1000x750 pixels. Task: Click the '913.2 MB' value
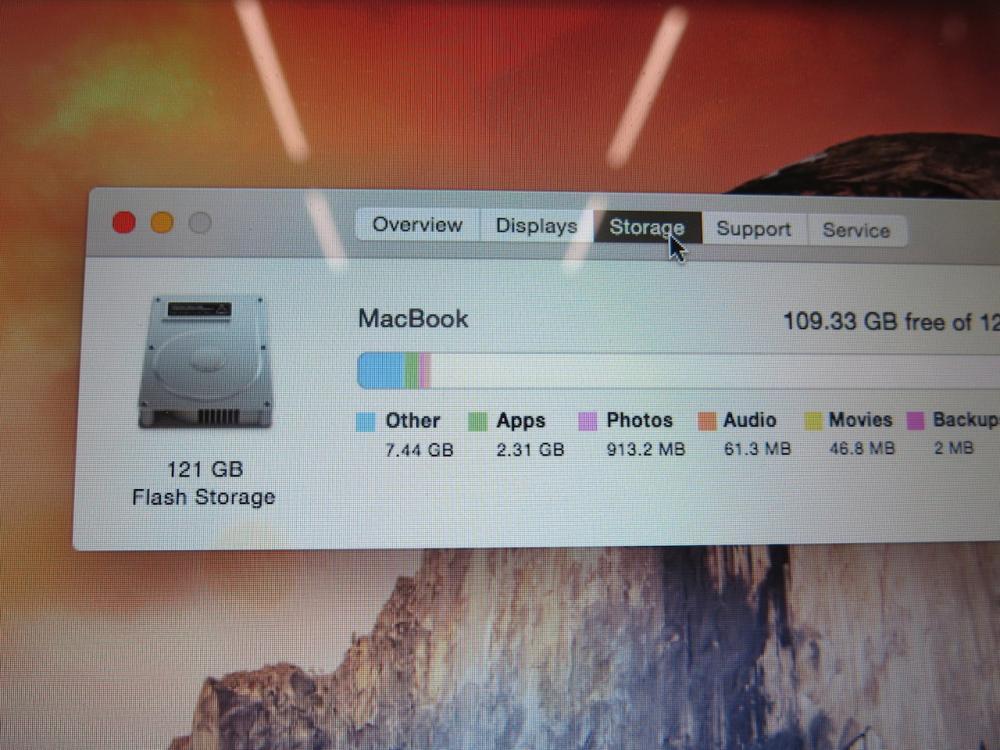point(645,449)
